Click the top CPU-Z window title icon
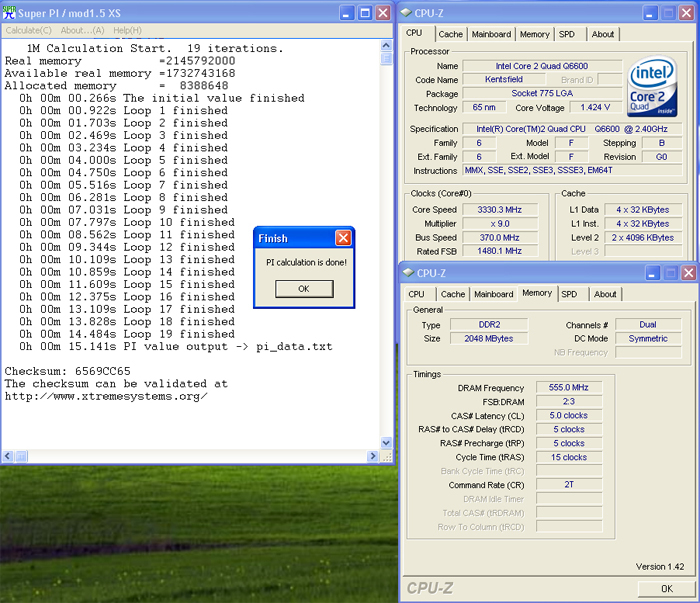The height and width of the screenshot is (603, 700). [406, 13]
